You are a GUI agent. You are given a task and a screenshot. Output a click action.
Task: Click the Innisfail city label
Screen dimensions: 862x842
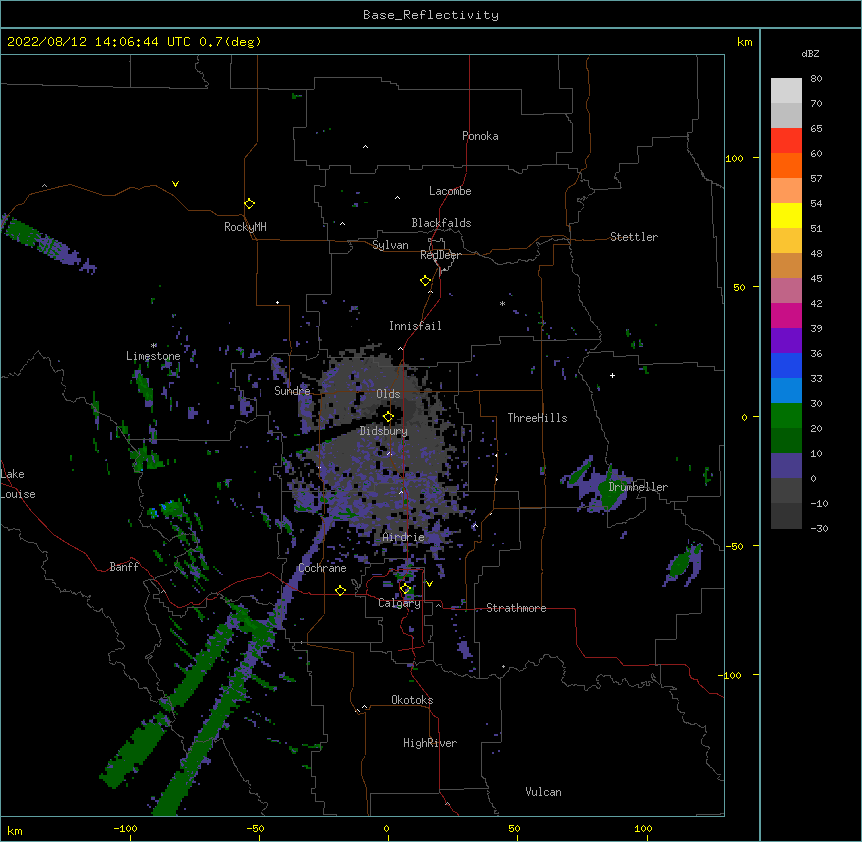[x=415, y=326]
